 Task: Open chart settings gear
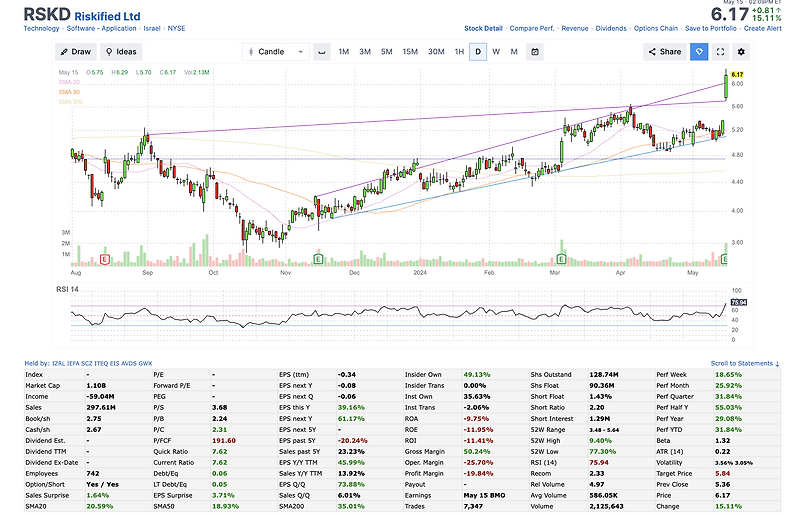click(741, 52)
